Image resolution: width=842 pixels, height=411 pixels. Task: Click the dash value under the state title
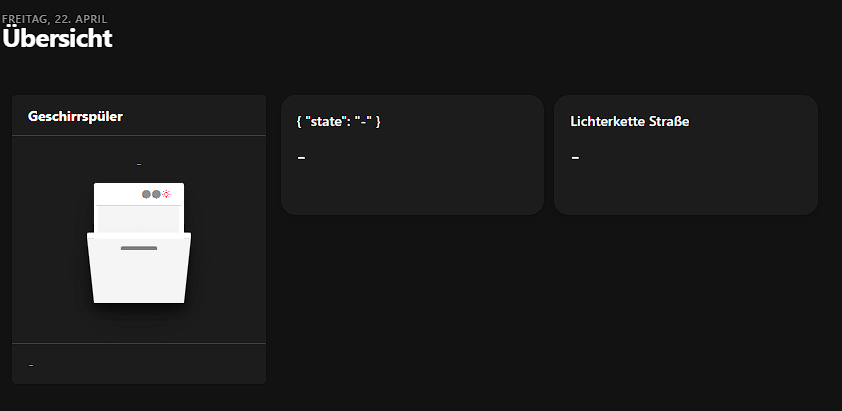301,157
